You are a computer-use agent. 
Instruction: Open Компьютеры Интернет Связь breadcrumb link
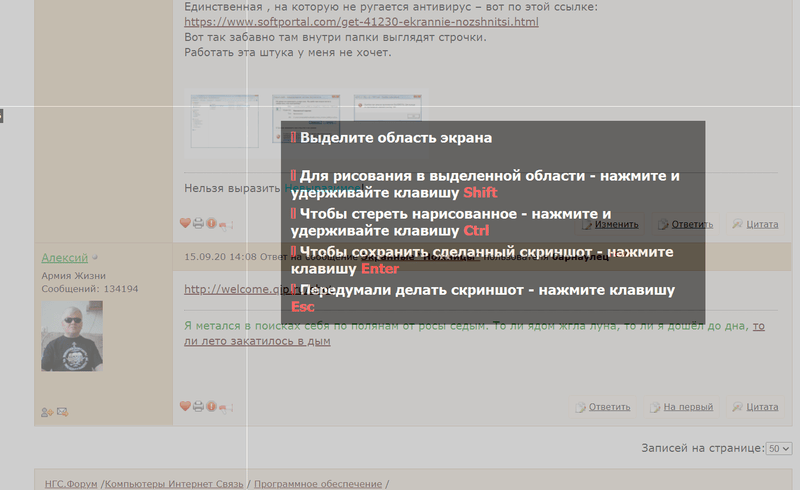[174, 484]
